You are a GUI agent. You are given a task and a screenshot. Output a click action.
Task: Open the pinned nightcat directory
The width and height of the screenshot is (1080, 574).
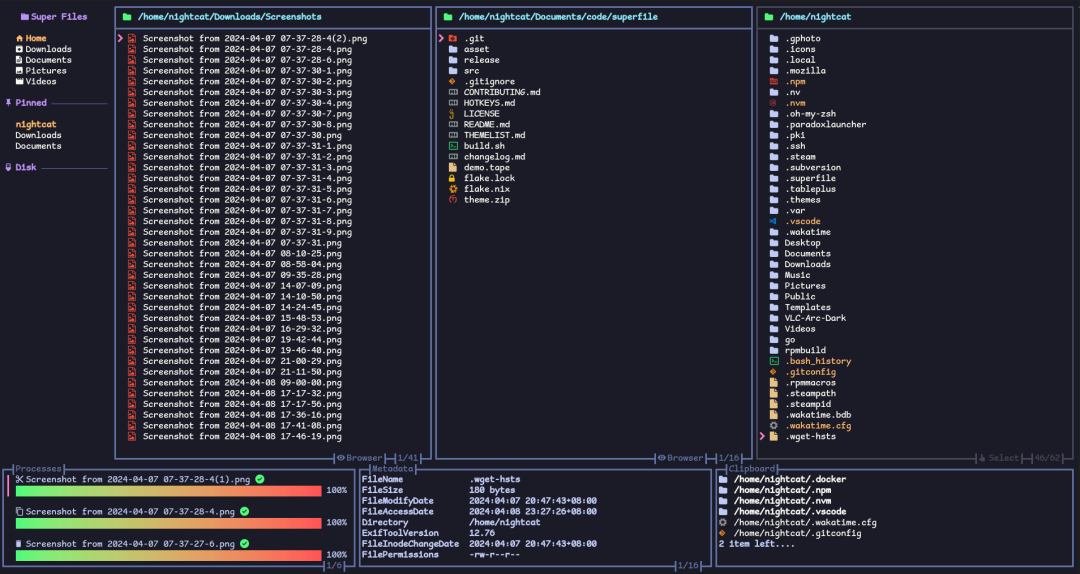(37, 124)
